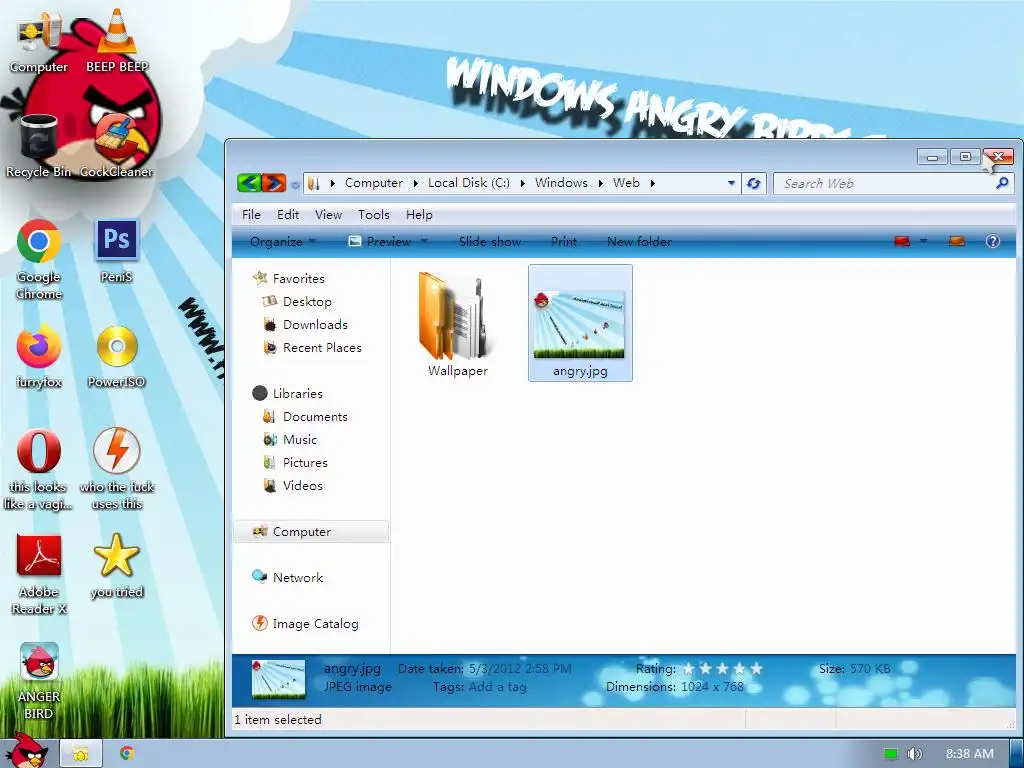
Task: Open the File menu
Action: coord(251,215)
